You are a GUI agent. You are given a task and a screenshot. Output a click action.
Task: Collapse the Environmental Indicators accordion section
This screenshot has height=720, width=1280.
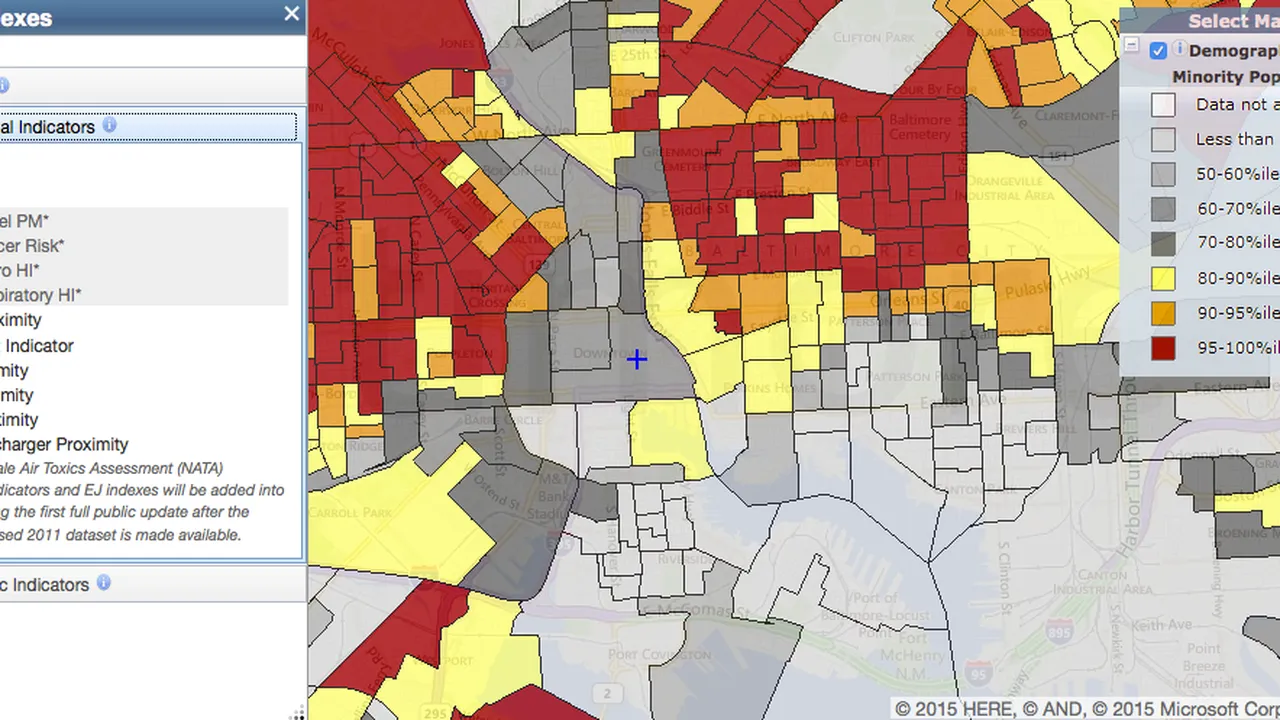48,127
